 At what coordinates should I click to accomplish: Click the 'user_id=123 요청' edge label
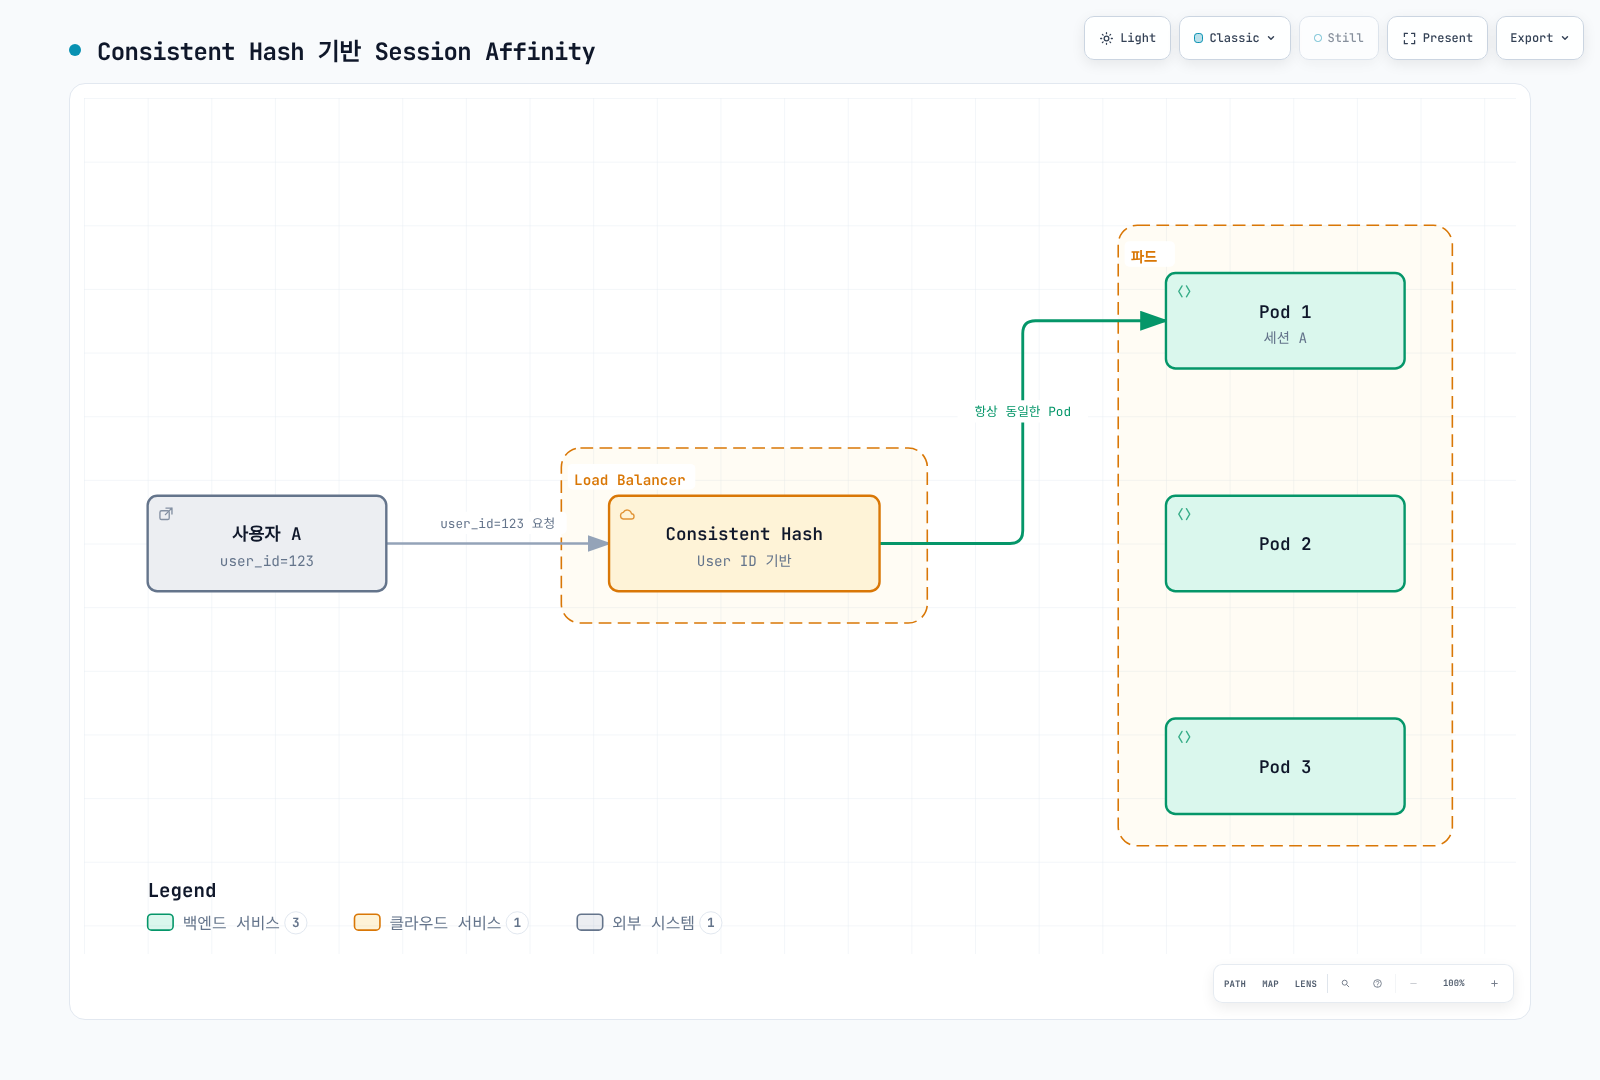point(497,524)
